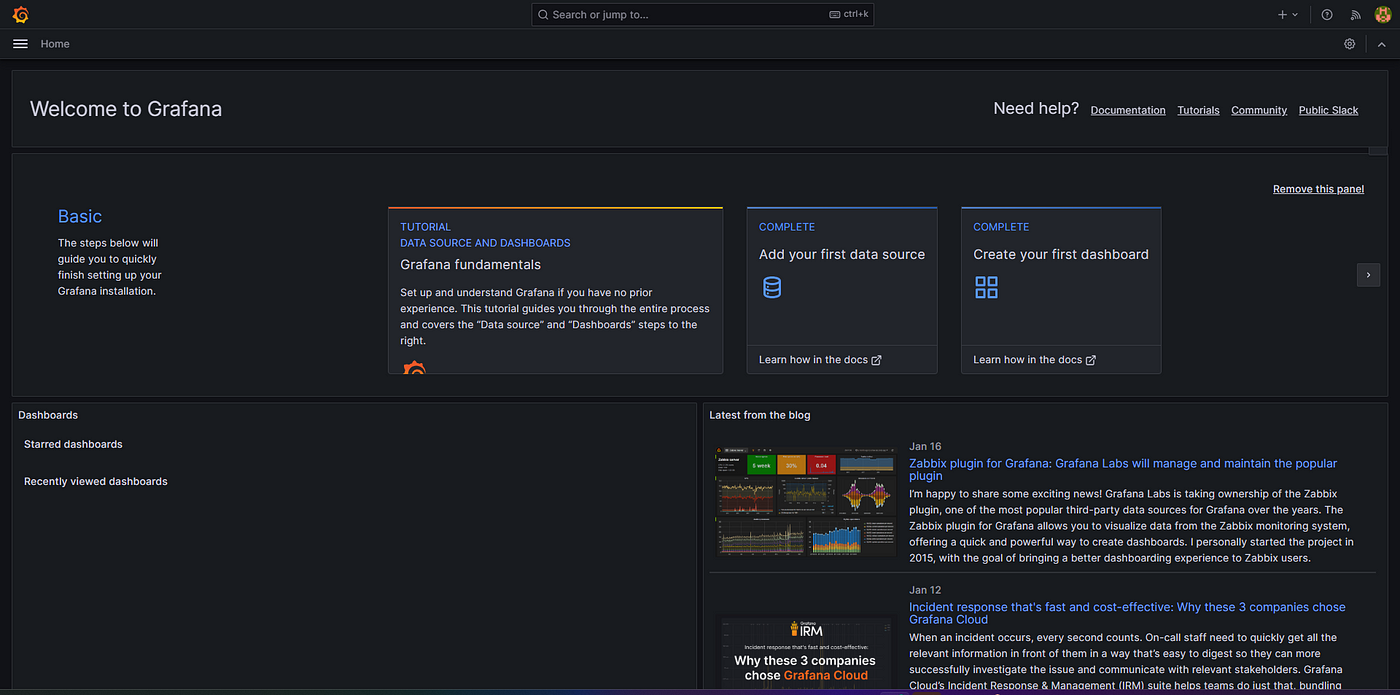Viewport: 1400px width, 695px height.
Task: Open the news RSS feed icon
Action: coord(1356,15)
